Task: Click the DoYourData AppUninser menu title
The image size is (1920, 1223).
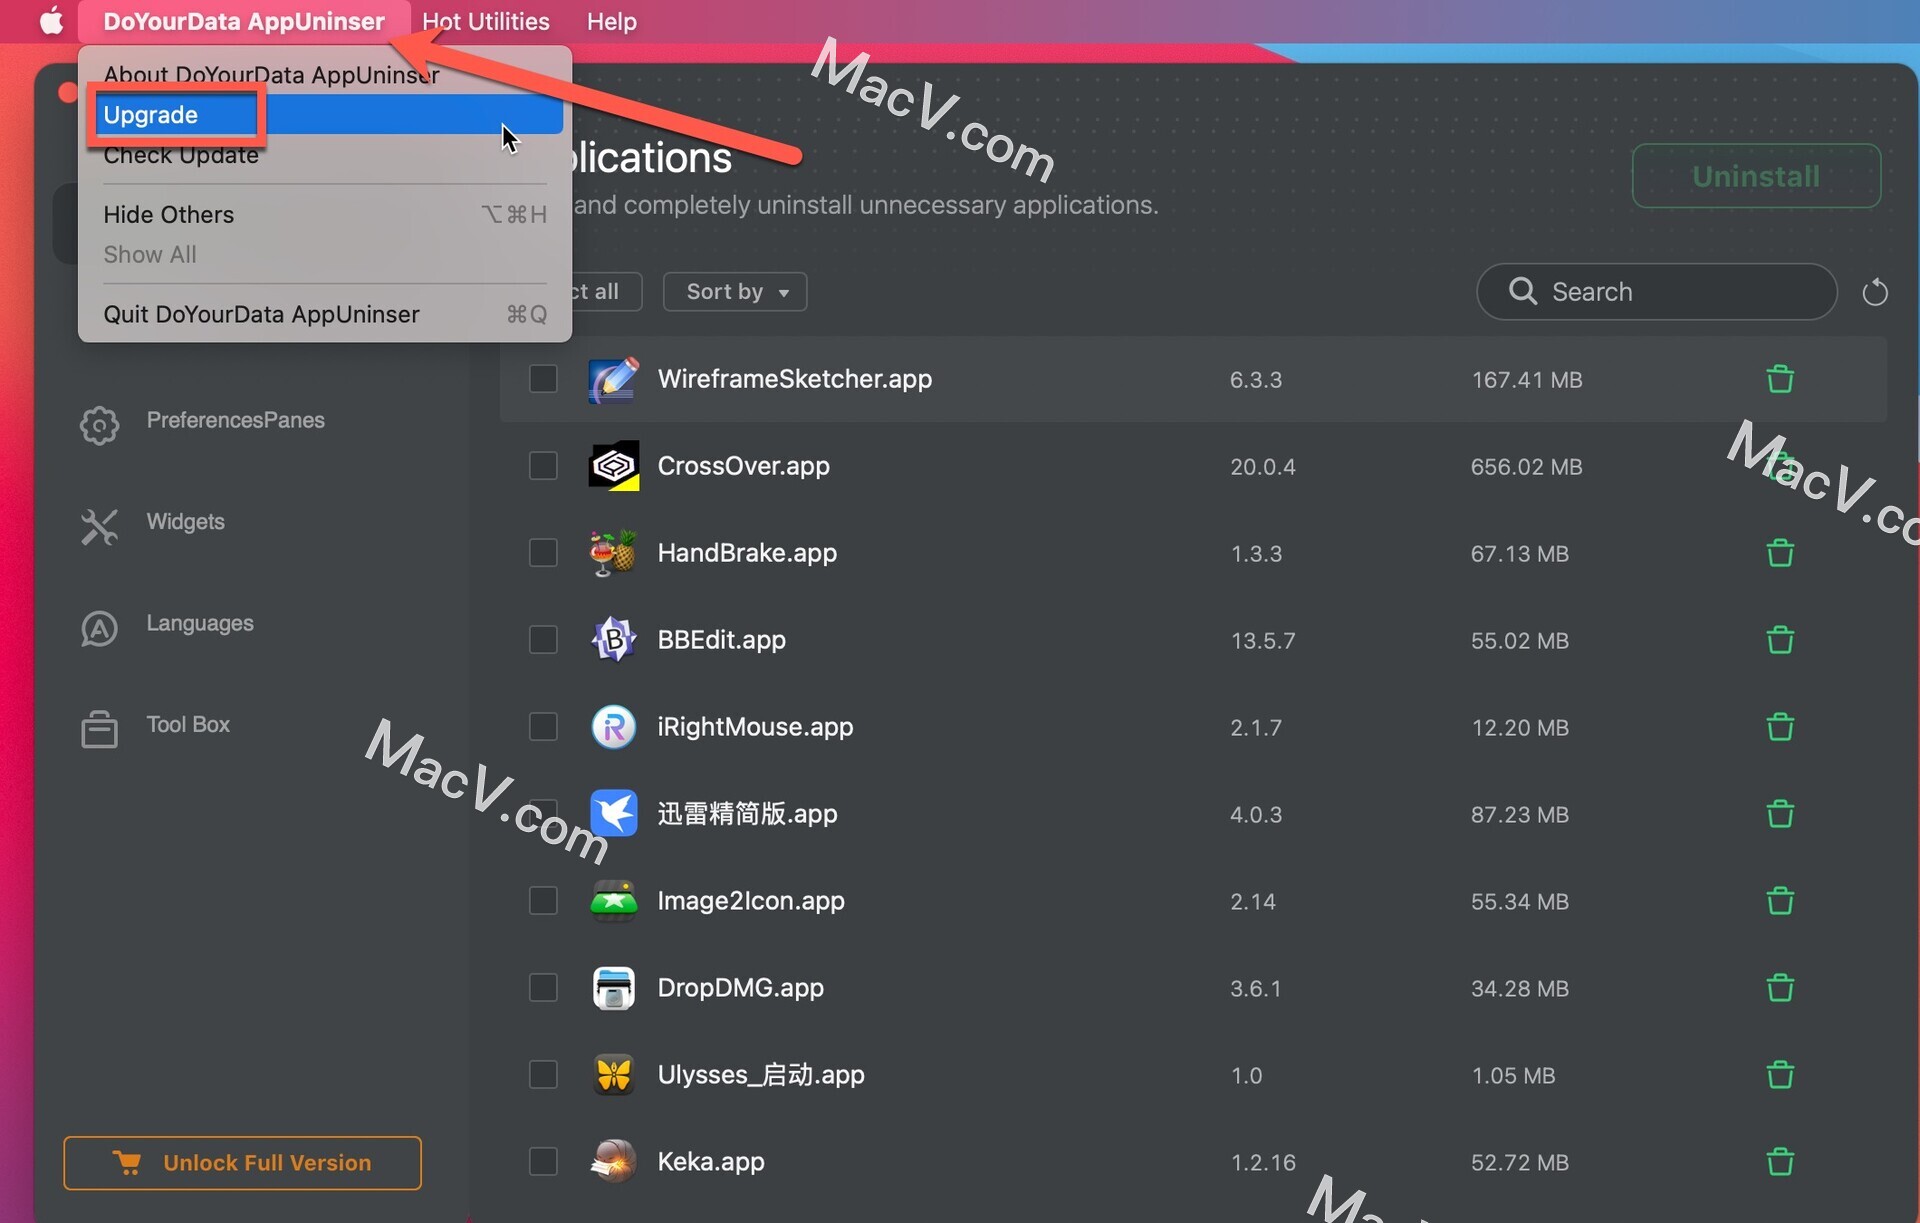Action: point(244,21)
